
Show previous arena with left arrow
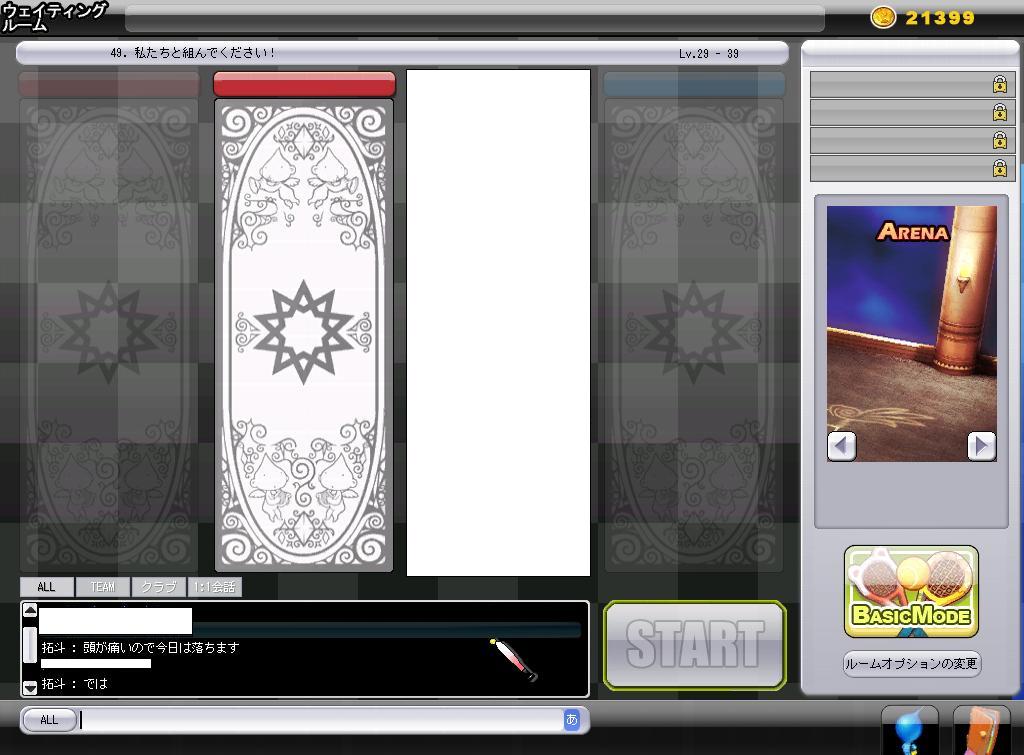tap(842, 445)
